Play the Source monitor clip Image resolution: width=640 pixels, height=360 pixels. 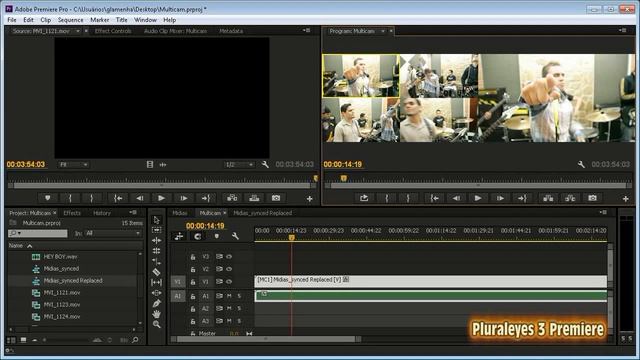coord(161,198)
